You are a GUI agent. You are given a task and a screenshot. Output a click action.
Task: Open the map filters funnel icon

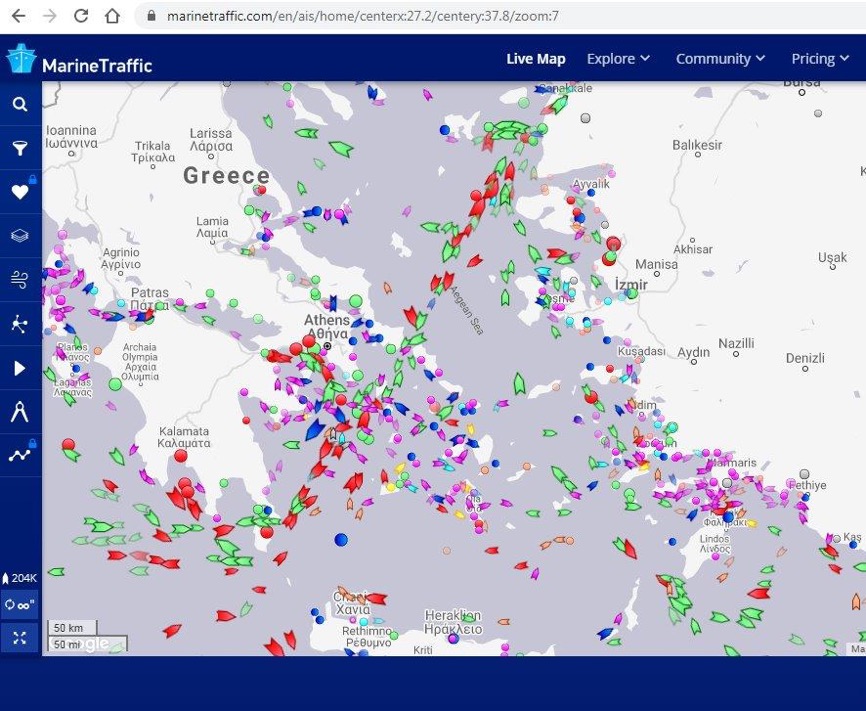pyautogui.click(x=20, y=148)
